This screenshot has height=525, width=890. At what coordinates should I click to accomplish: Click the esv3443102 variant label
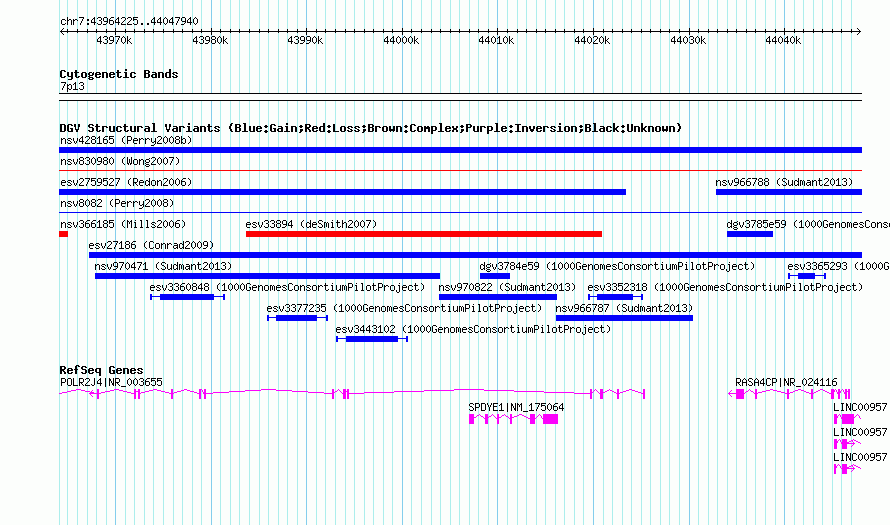473,329
